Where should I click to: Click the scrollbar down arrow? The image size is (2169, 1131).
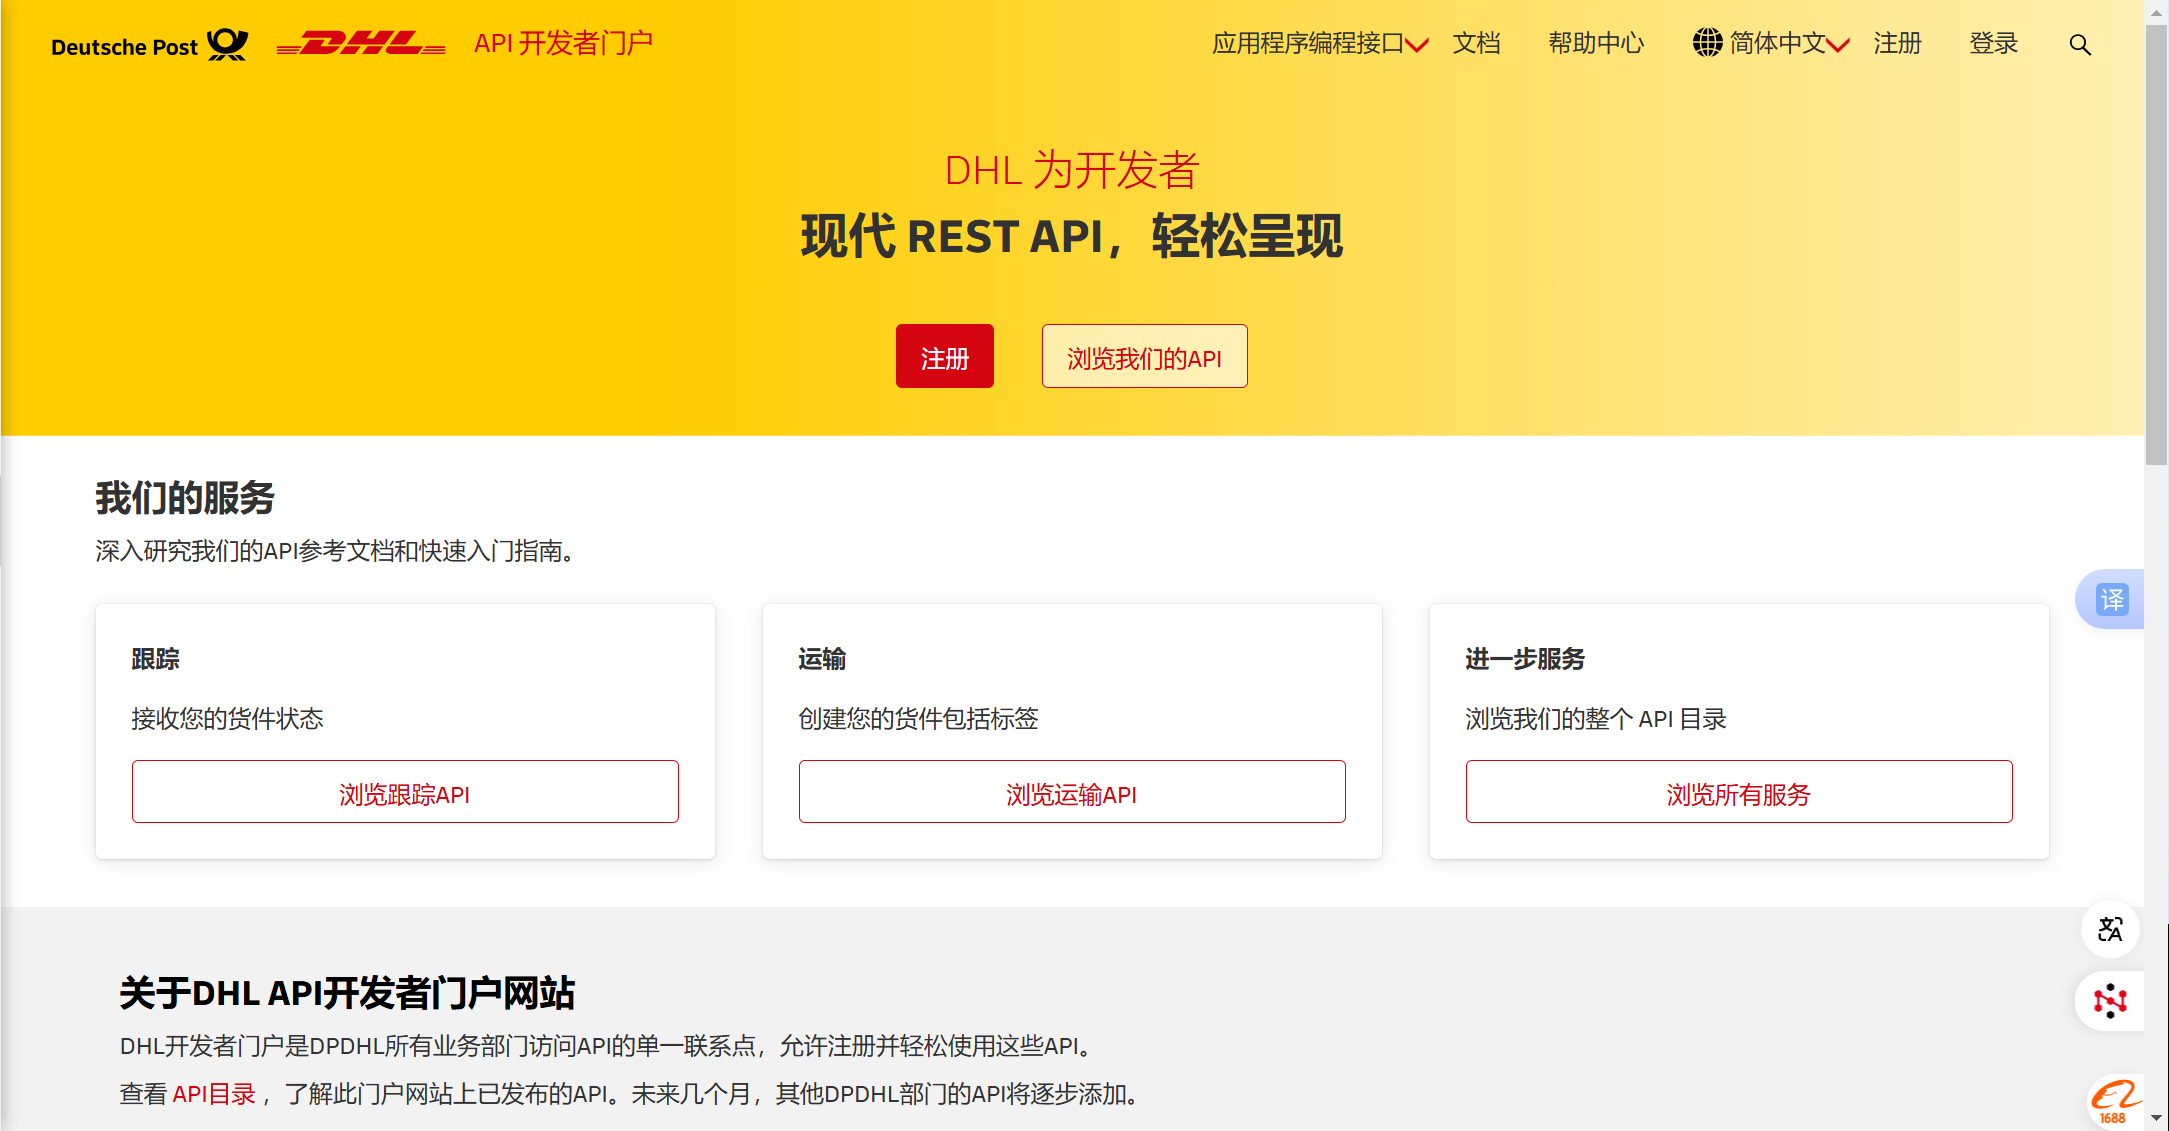tap(2156, 1118)
